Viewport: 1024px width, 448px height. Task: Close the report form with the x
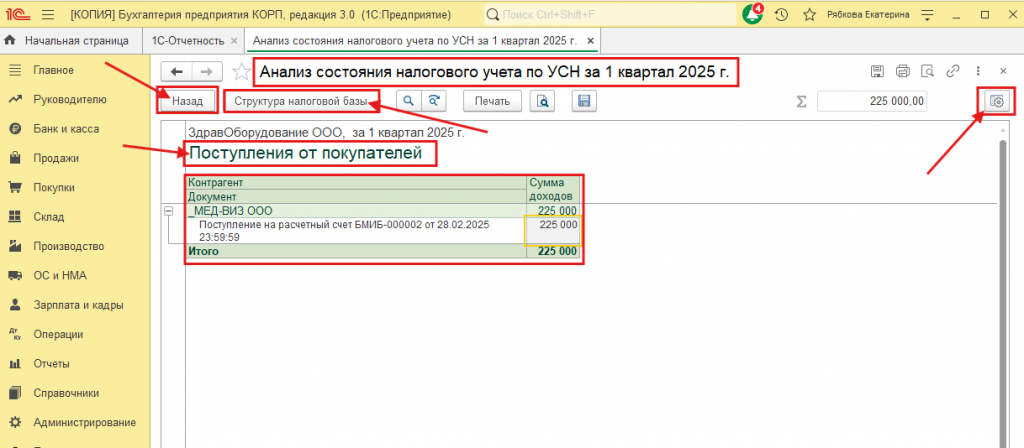[x=1004, y=71]
